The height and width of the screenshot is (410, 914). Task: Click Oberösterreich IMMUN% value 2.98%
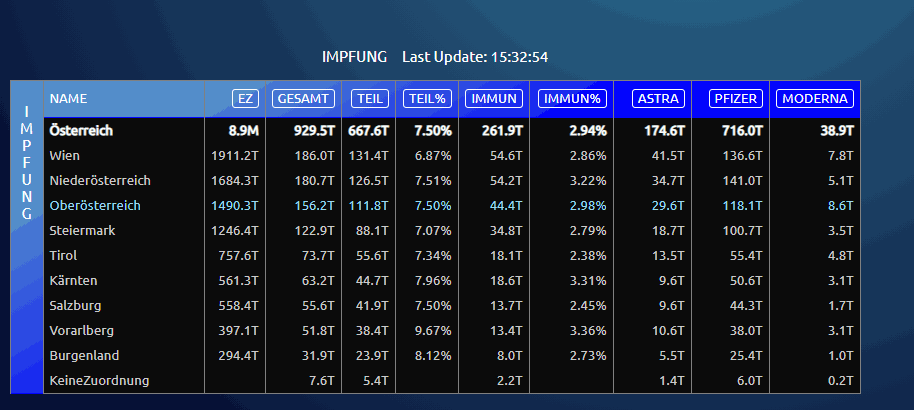tap(588, 206)
